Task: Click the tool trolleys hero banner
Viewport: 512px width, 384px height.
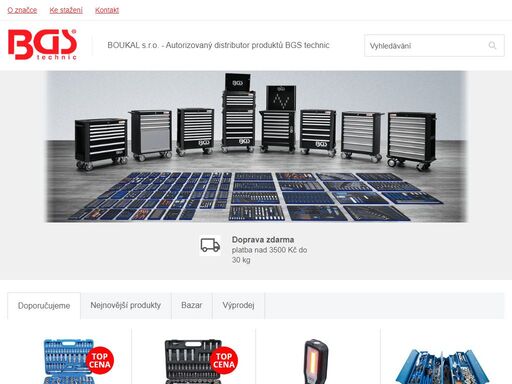Action: click(256, 146)
